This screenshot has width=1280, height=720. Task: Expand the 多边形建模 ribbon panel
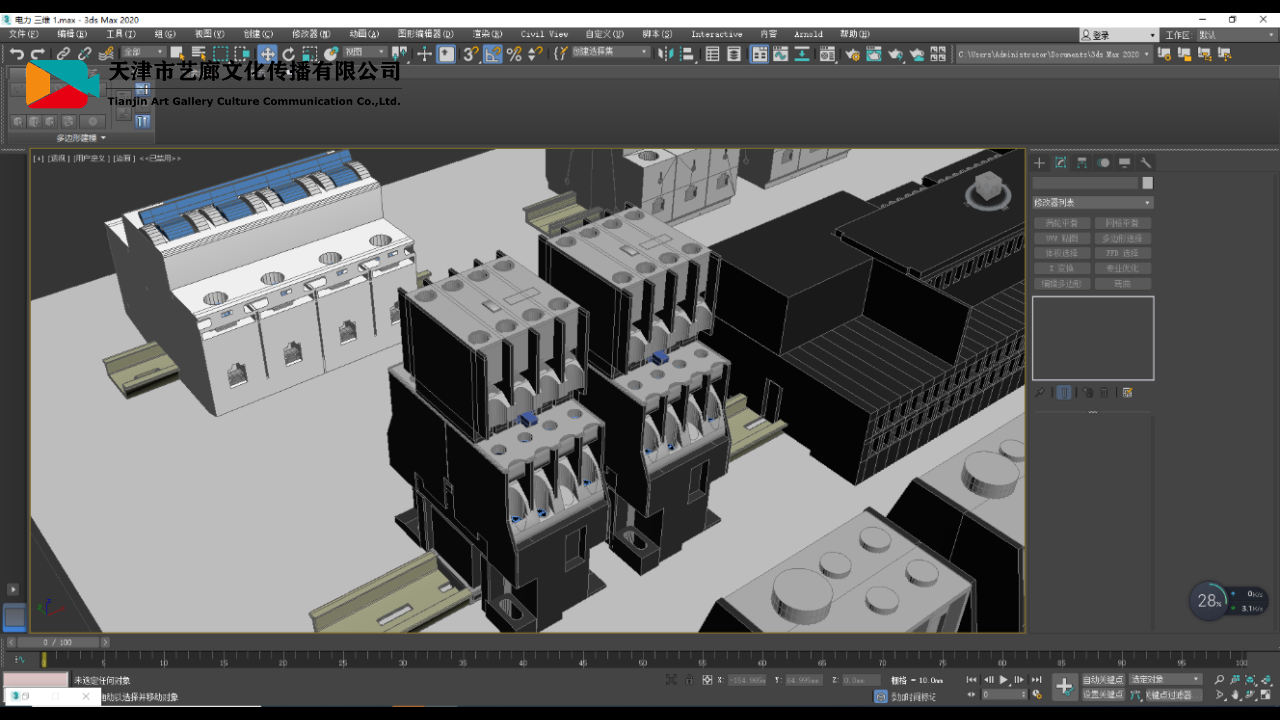tap(81, 138)
